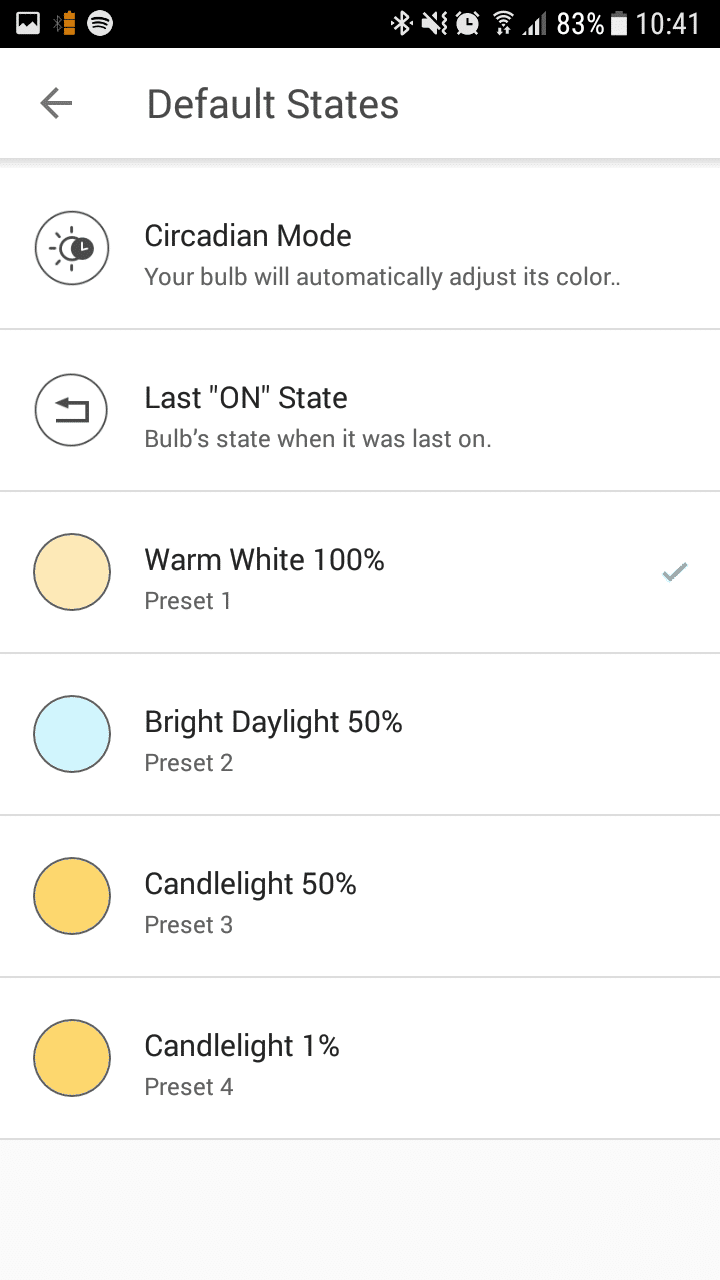
Task: Tap the Candlelight 50% orange swatch
Action: [72, 896]
